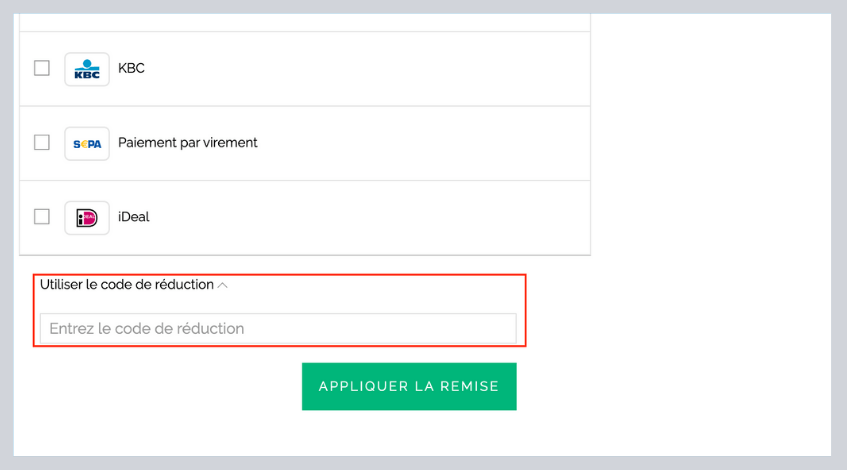Click empty space in the SEPA transfer row
This screenshot has width=847, height=470.
click(421, 143)
